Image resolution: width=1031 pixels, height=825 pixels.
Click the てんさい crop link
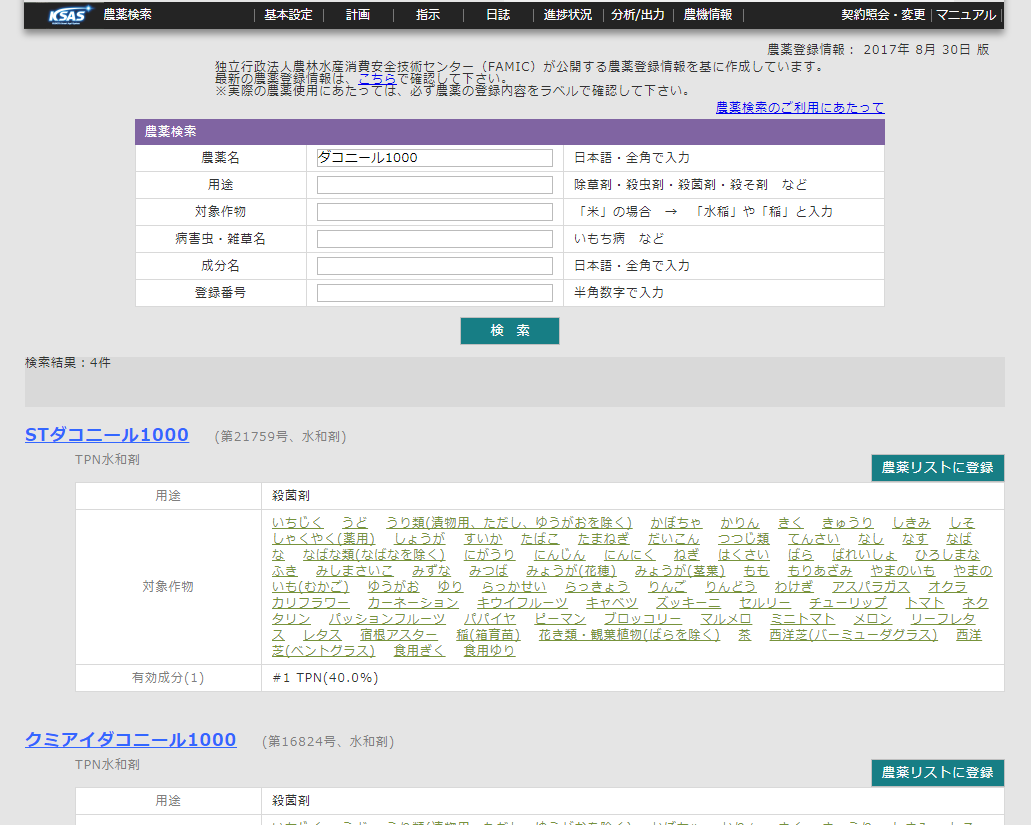[813, 538]
